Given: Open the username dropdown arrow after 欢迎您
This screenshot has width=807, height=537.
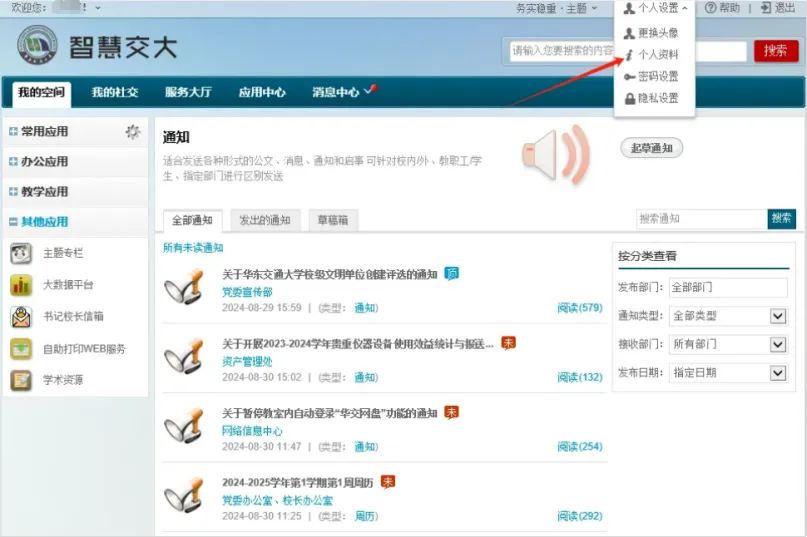Looking at the screenshot, I should point(98,8).
